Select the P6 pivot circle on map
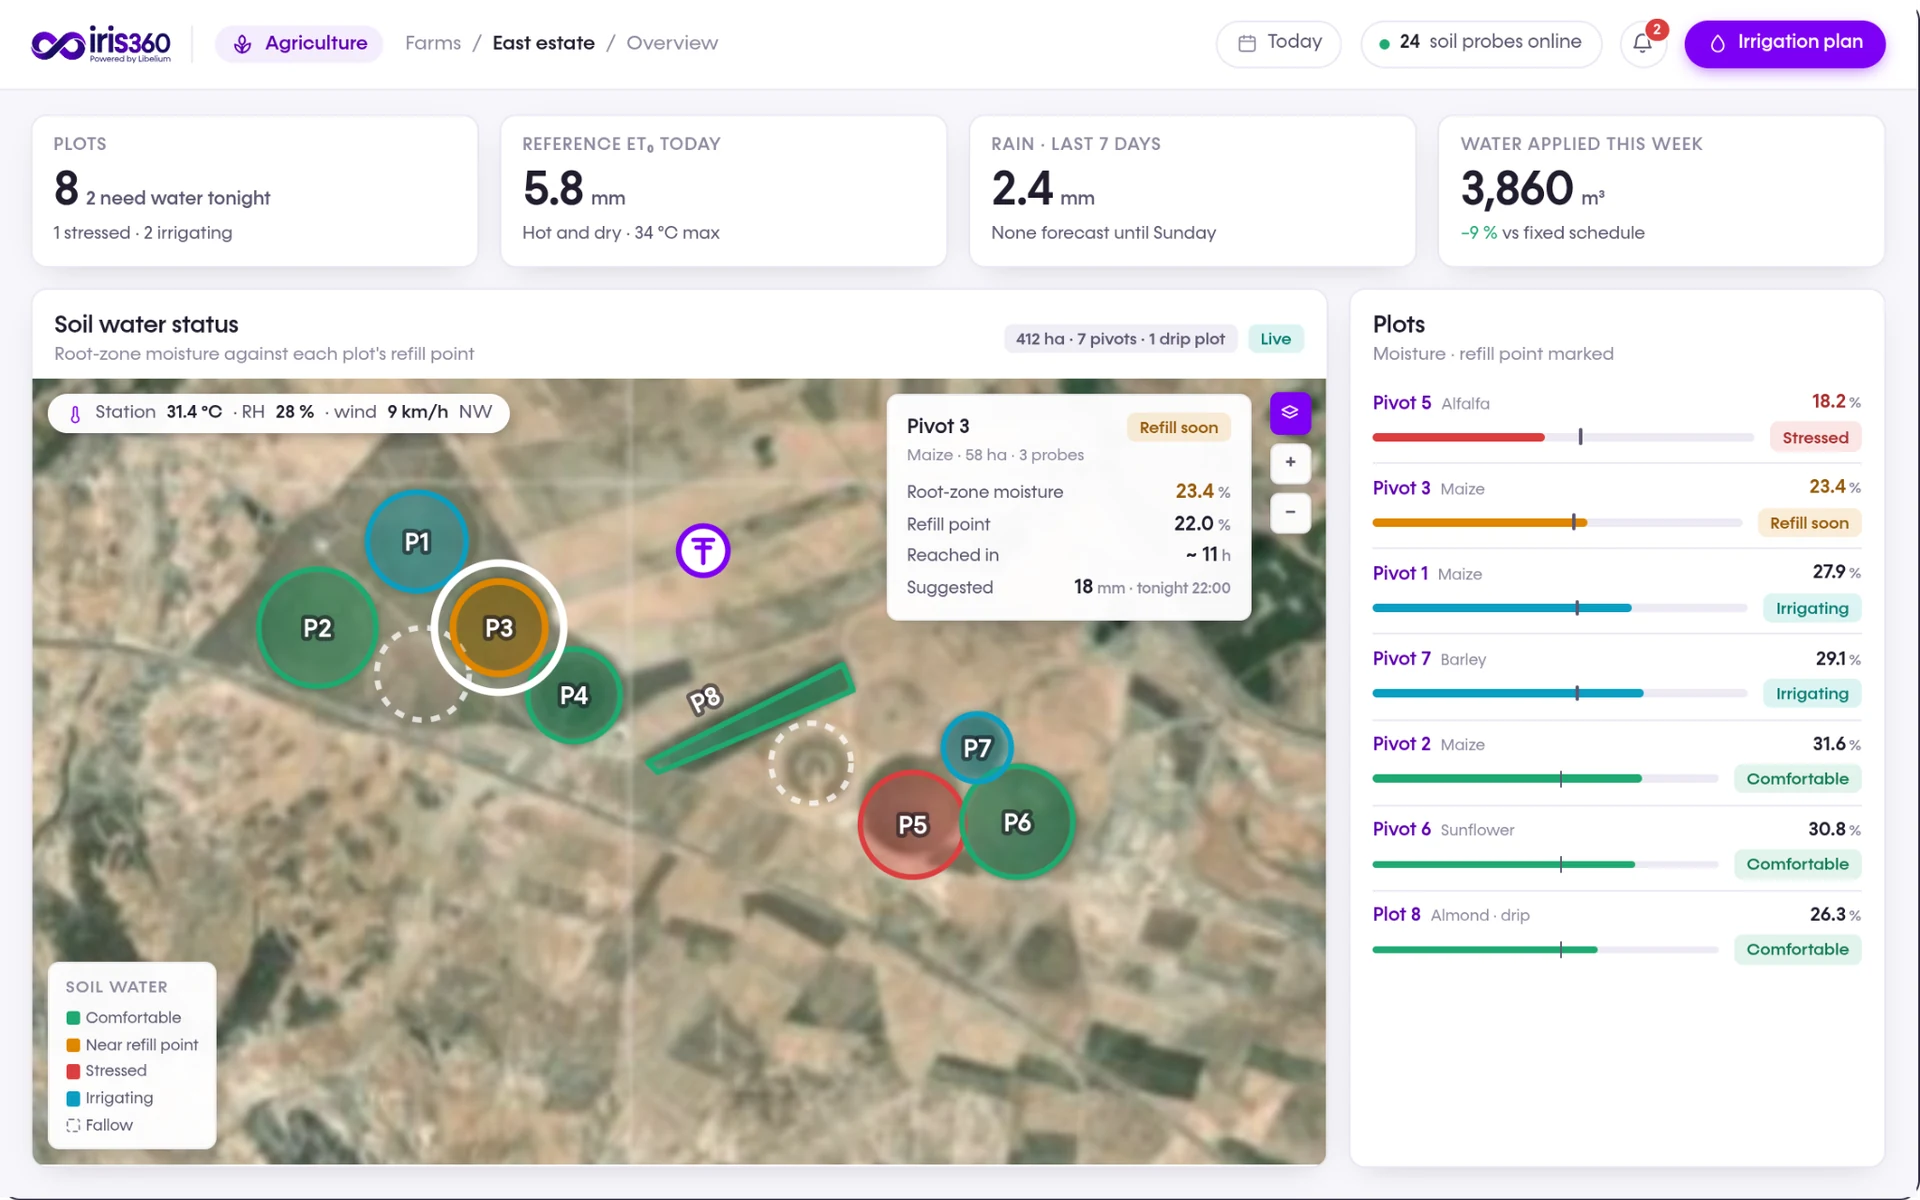Image resolution: width=1920 pixels, height=1200 pixels. tap(1018, 822)
